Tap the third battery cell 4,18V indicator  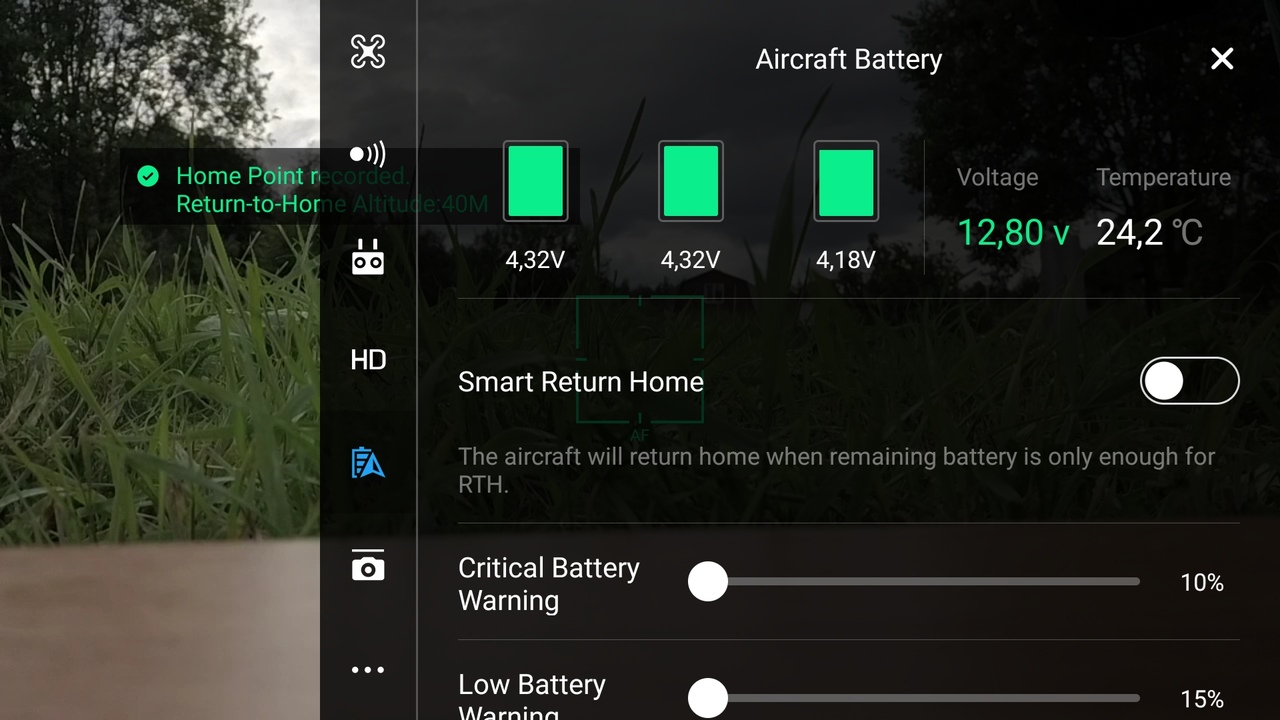[x=846, y=181]
